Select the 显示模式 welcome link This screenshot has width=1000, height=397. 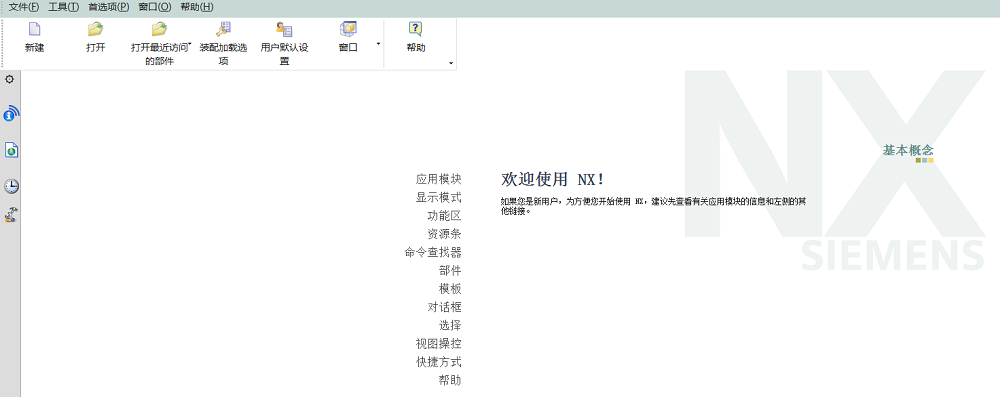pos(439,197)
